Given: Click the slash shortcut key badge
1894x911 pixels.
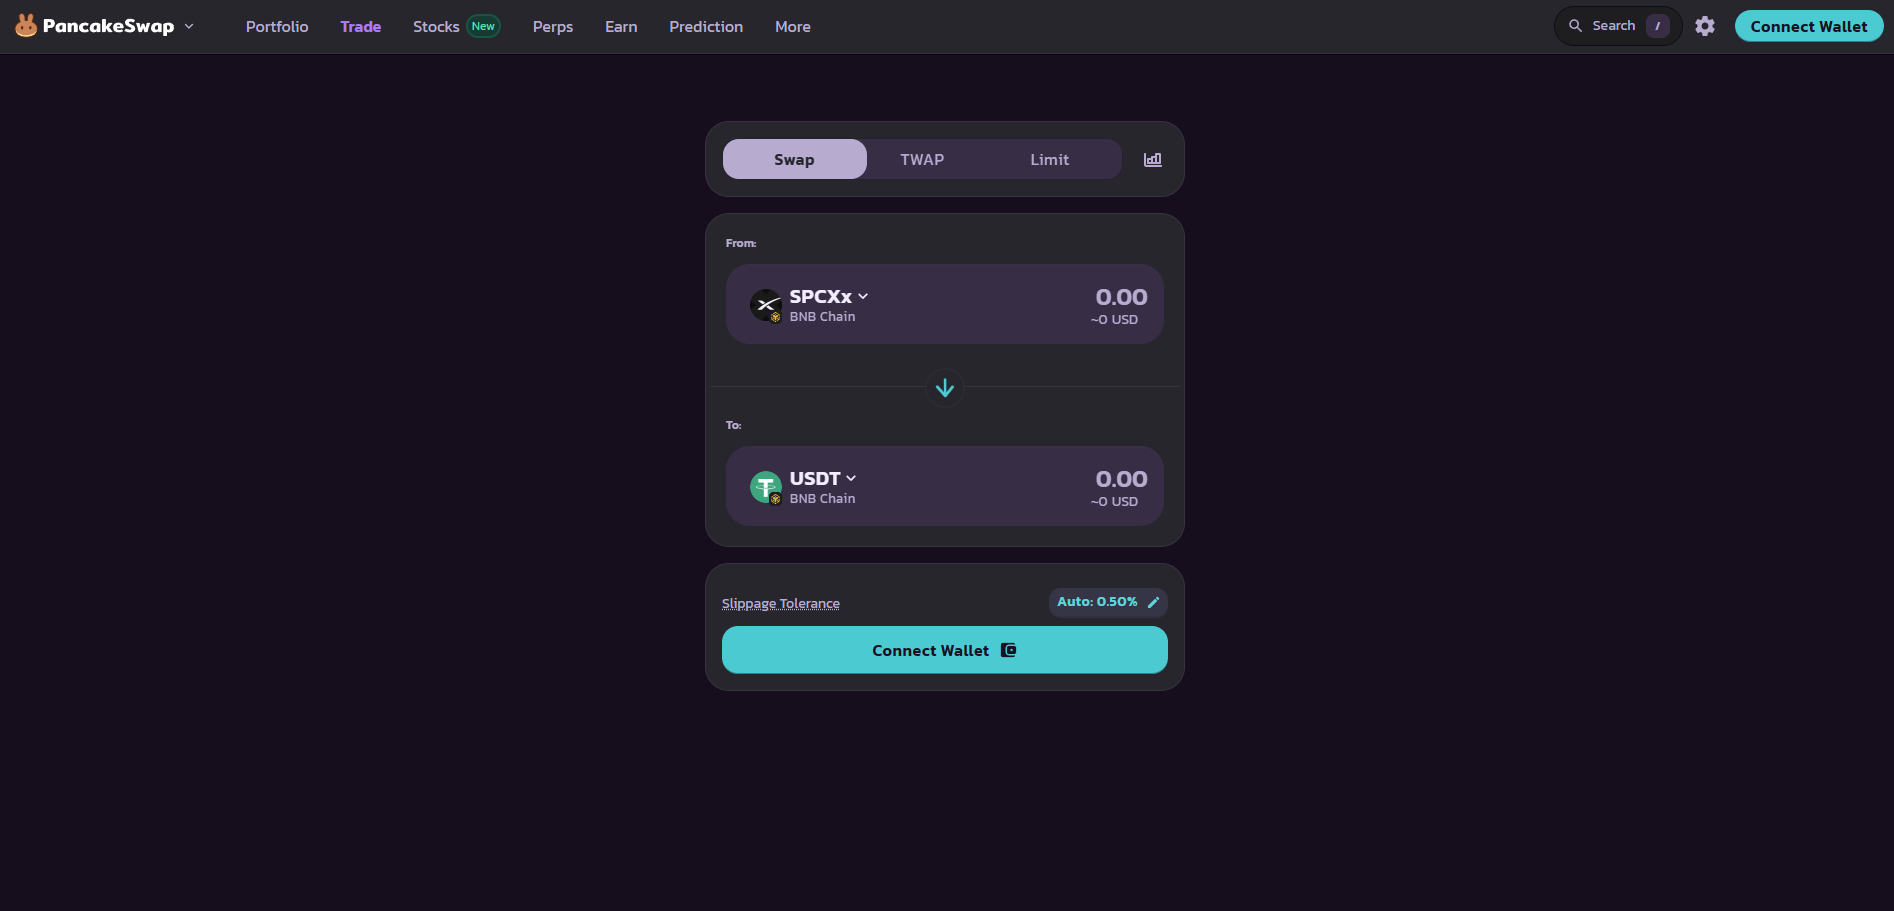Looking at the screenshot, I should [1658, 26].
